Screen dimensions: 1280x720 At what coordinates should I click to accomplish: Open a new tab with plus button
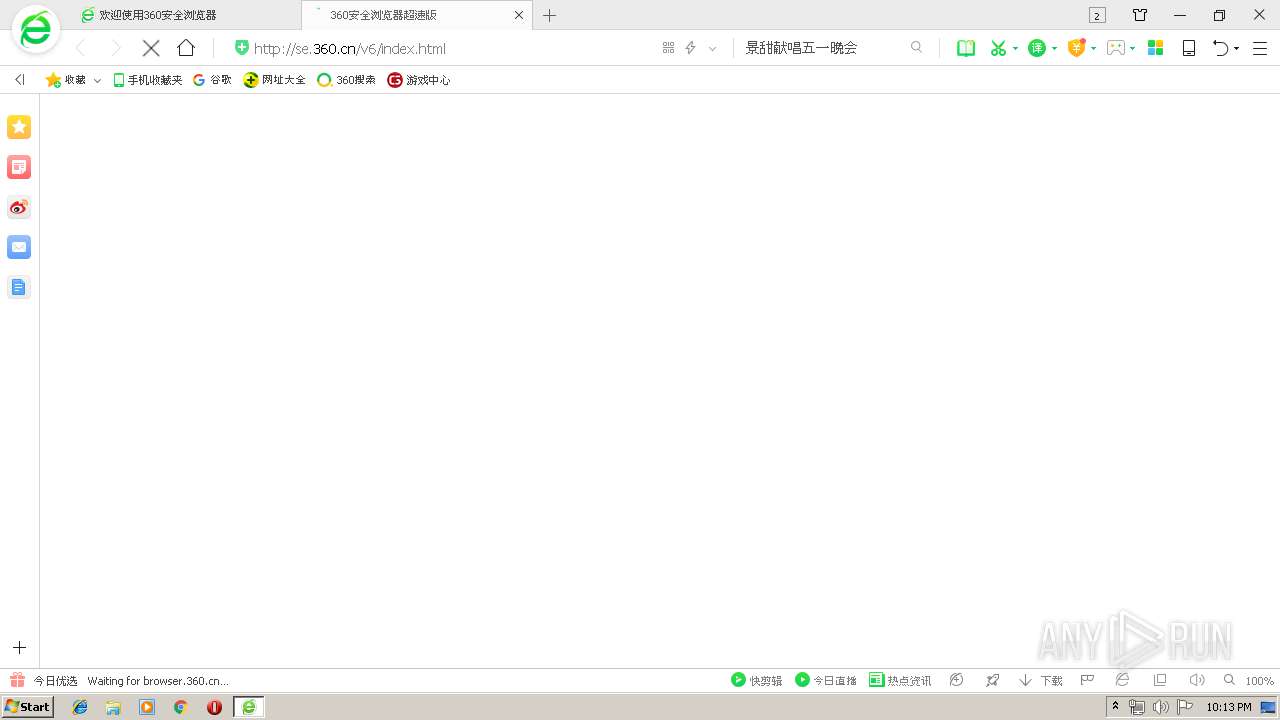click(x=549, y=15)
